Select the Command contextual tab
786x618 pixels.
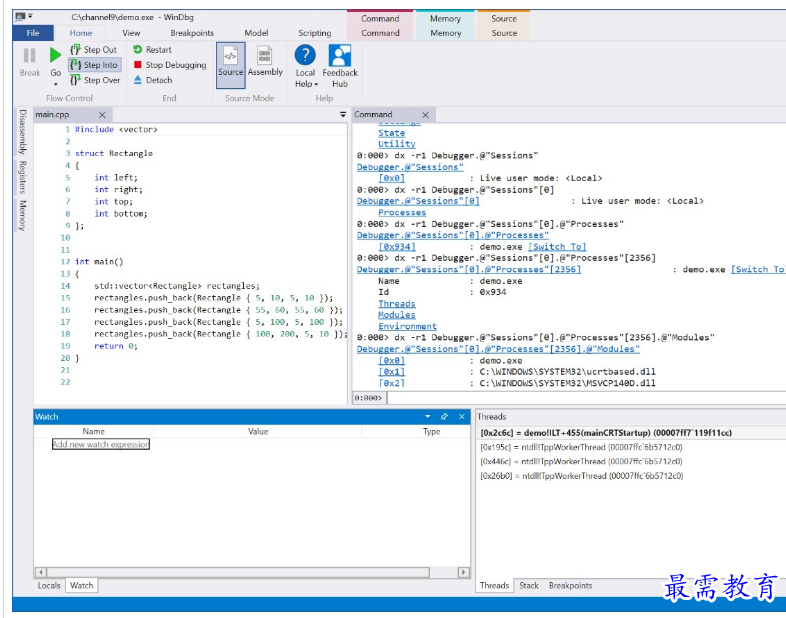click(x=380, y=33)
